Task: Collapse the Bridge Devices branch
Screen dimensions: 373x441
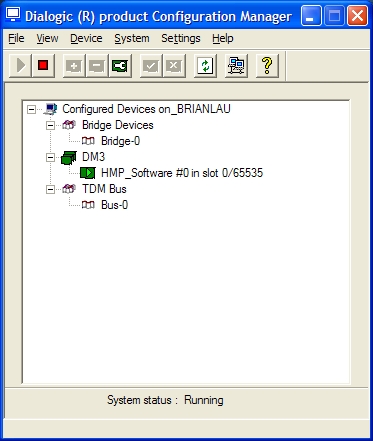Action: 50,125
